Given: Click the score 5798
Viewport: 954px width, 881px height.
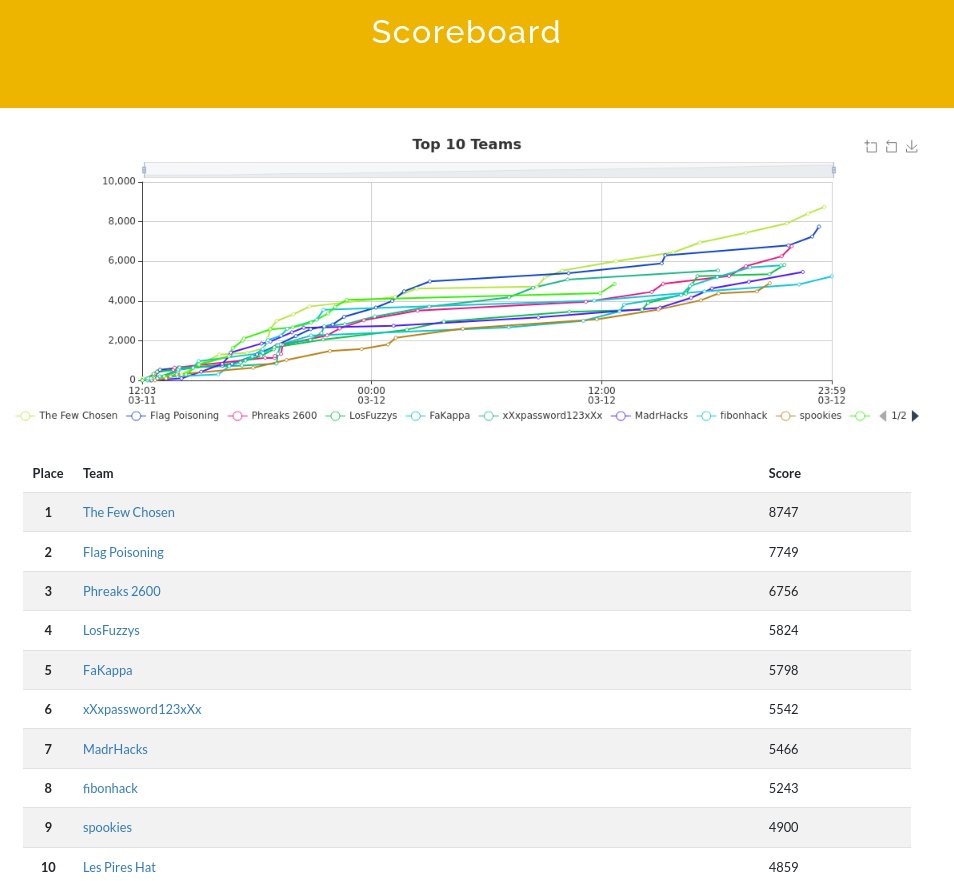Looking at the screenshot, I should (x=783, y=670).
